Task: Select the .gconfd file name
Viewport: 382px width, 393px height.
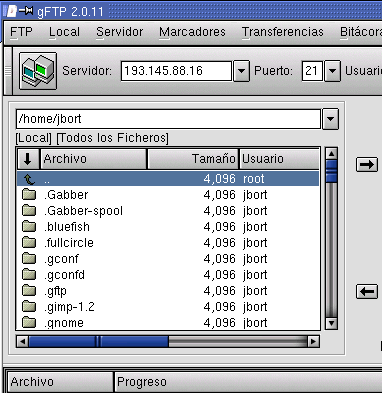Action: pos(64,275)
